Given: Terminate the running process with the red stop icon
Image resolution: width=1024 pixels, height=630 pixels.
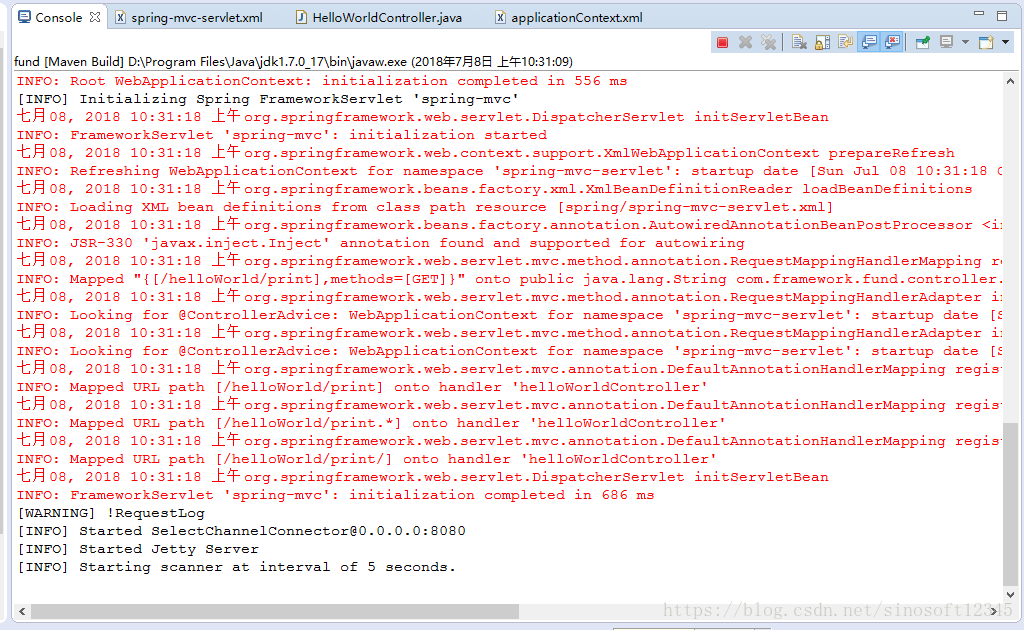Looking at the screenshot, I should click(x=722, y=42).
